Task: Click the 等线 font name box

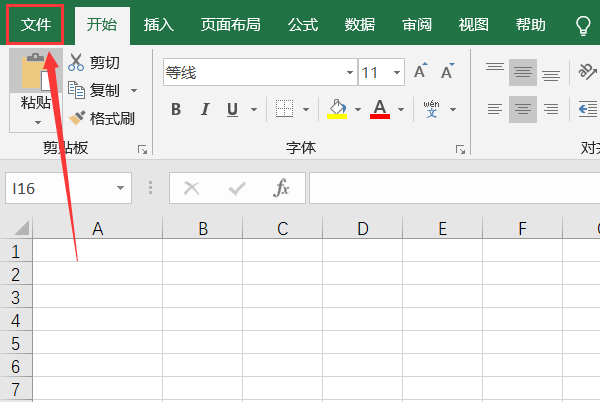Action: (254, 72)
